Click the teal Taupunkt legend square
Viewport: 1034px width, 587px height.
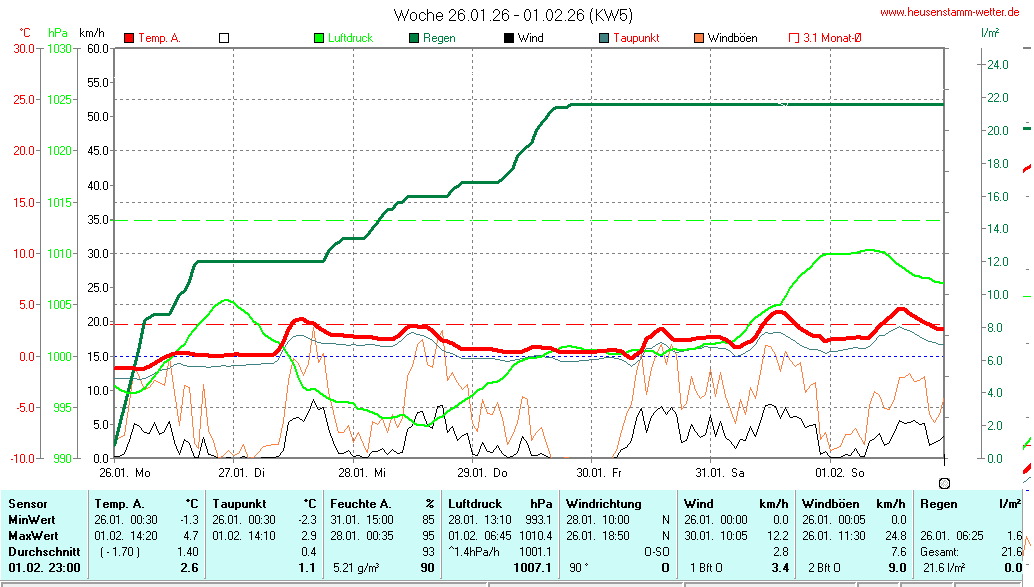pos(604,38)
